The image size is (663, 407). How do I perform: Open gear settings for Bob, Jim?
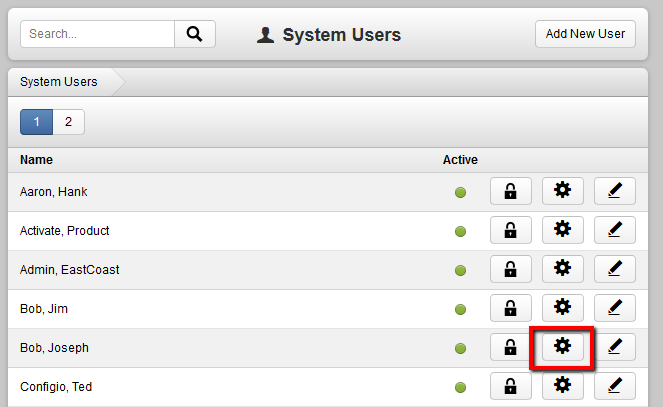[563, 308]
